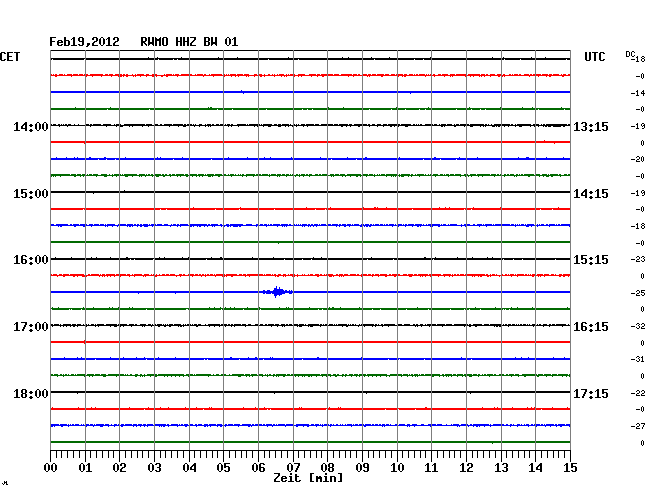650x494 pixels.
Task: Click minute tick label '15'
Action: 570,468
